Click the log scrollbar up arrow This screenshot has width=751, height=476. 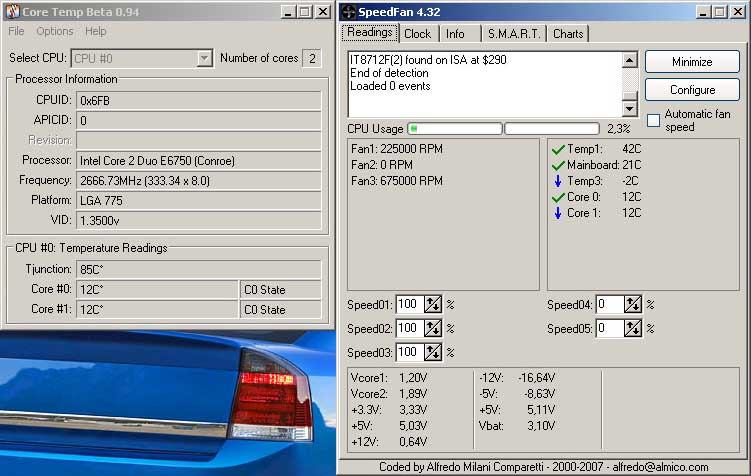coord(630,60)
